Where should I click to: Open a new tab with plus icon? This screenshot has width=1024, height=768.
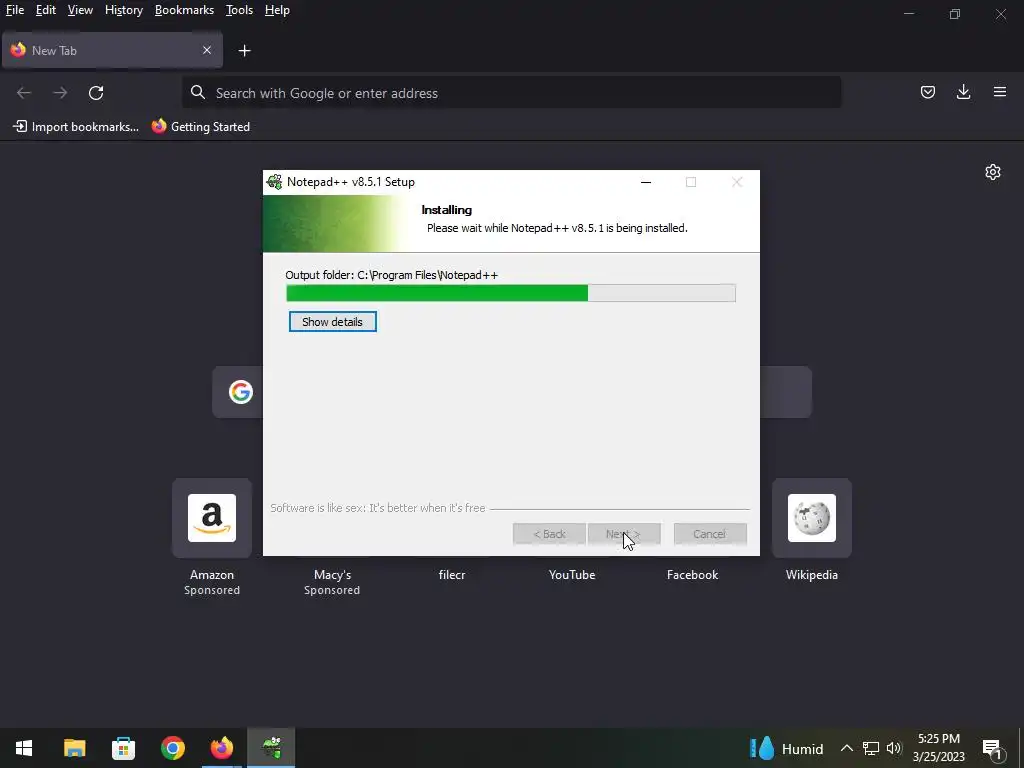pos(244,51)
